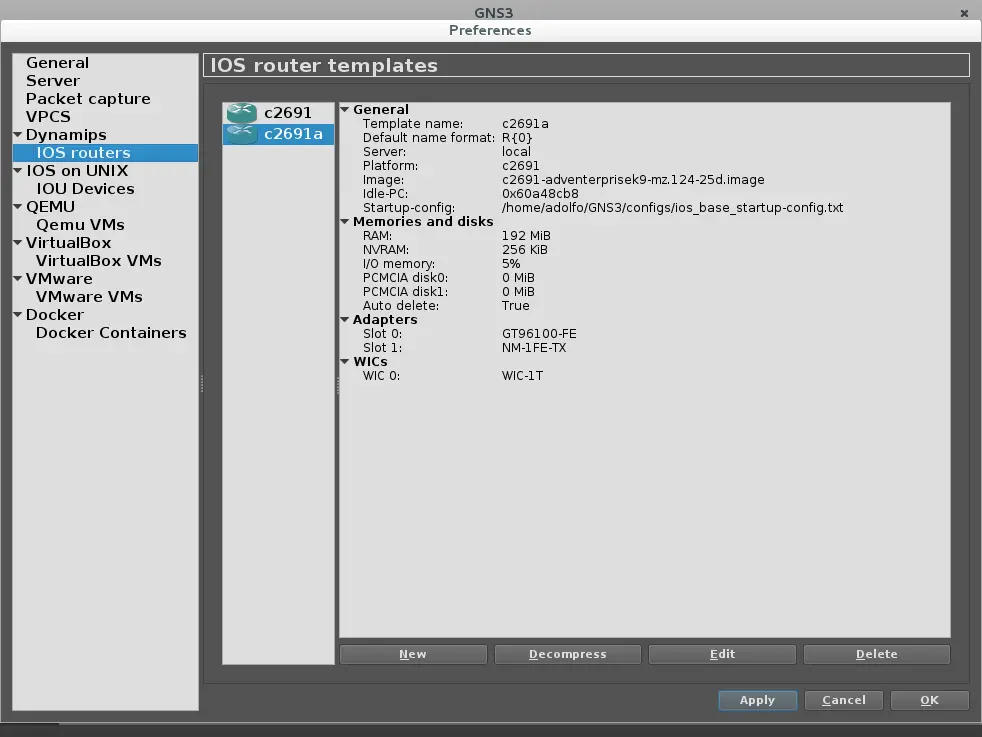Click the Slot 1 NM-1FE-TX value

tap(534, 348)
